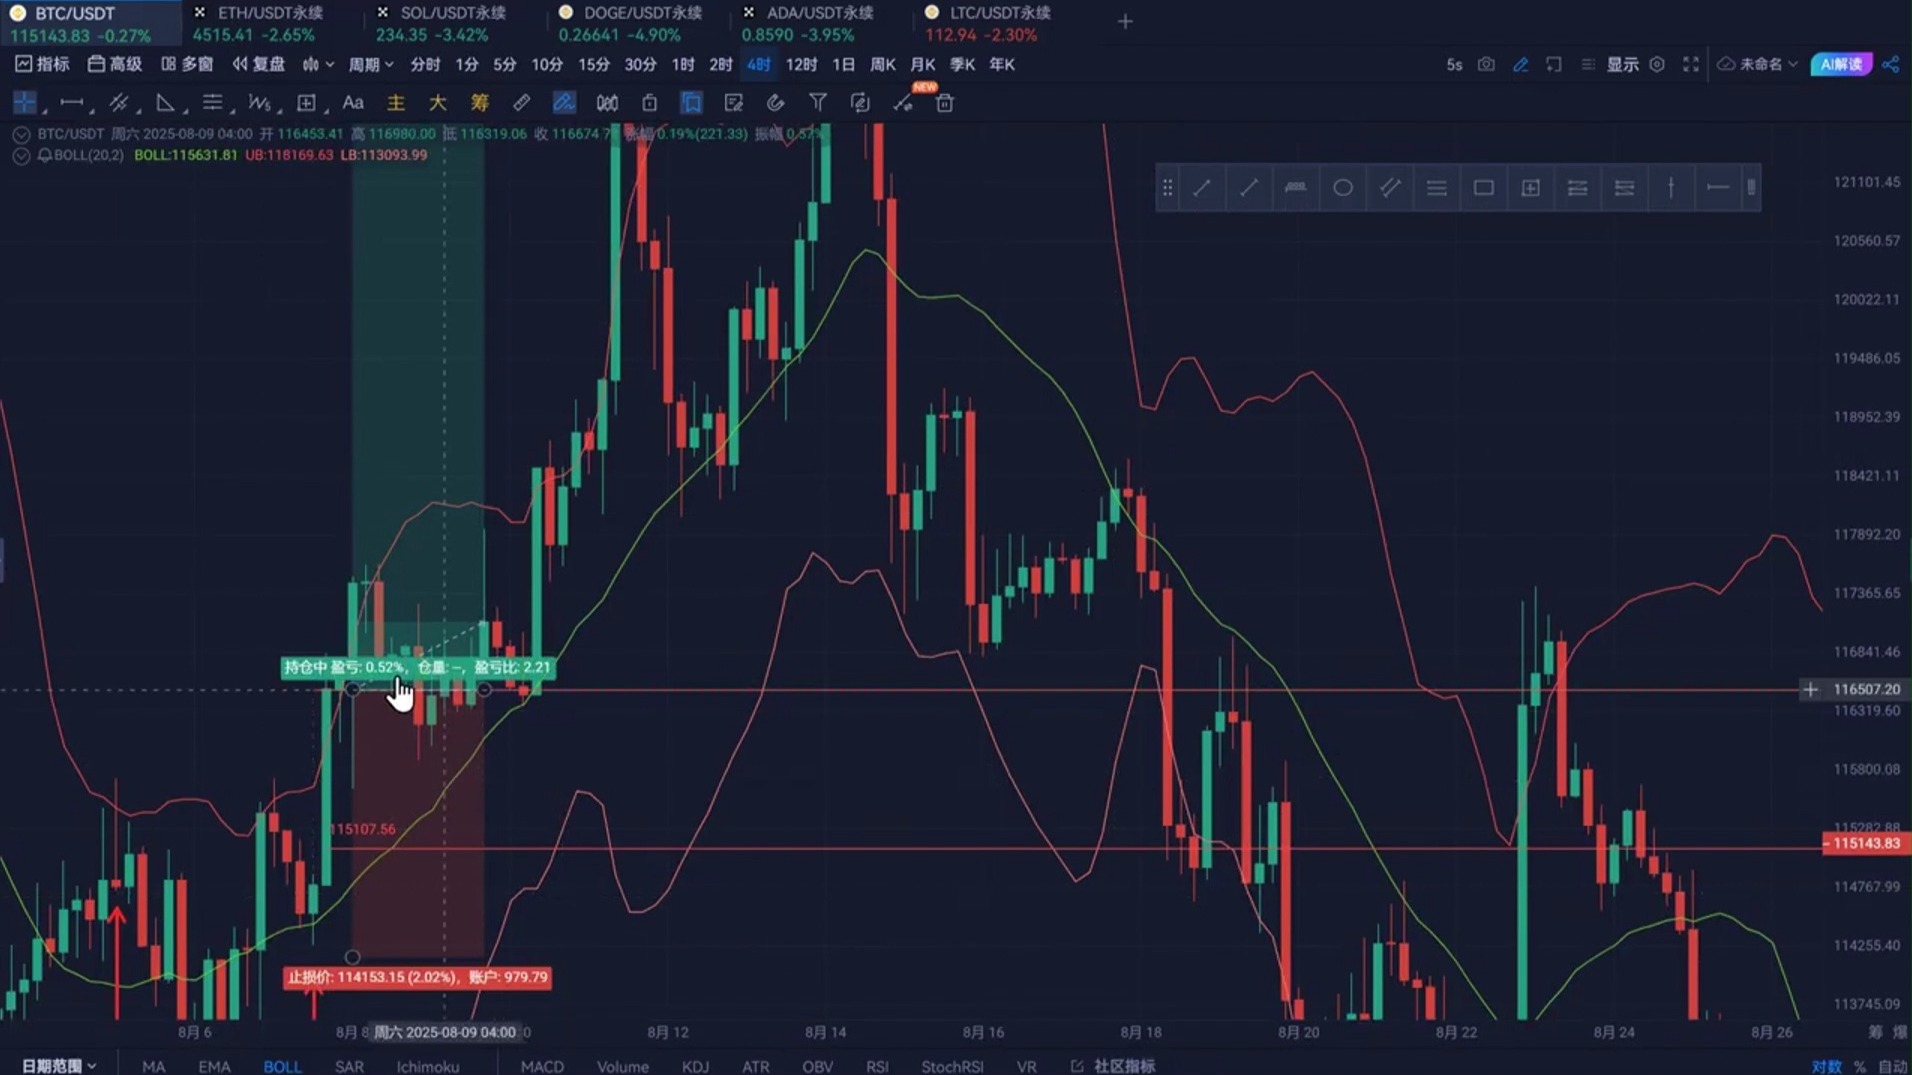Enter fullscreen chart mode
The width and height of the screenshot is (1912, 1075).
click(x=1690, y=64)
